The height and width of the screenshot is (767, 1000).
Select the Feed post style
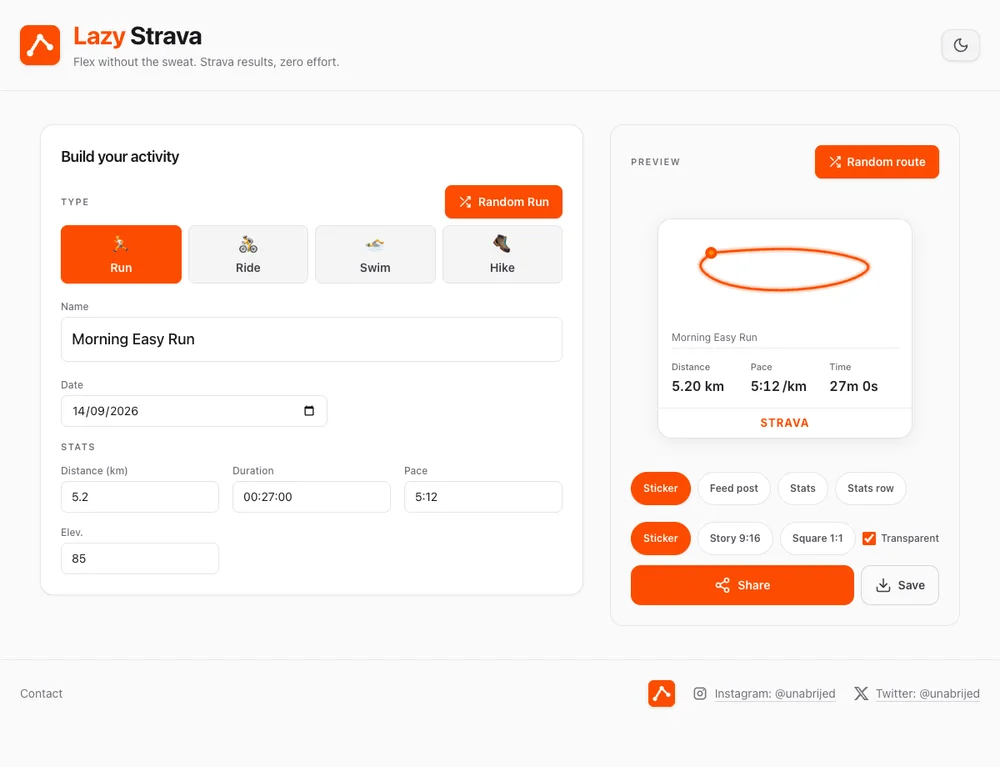[x=734, y=488]
